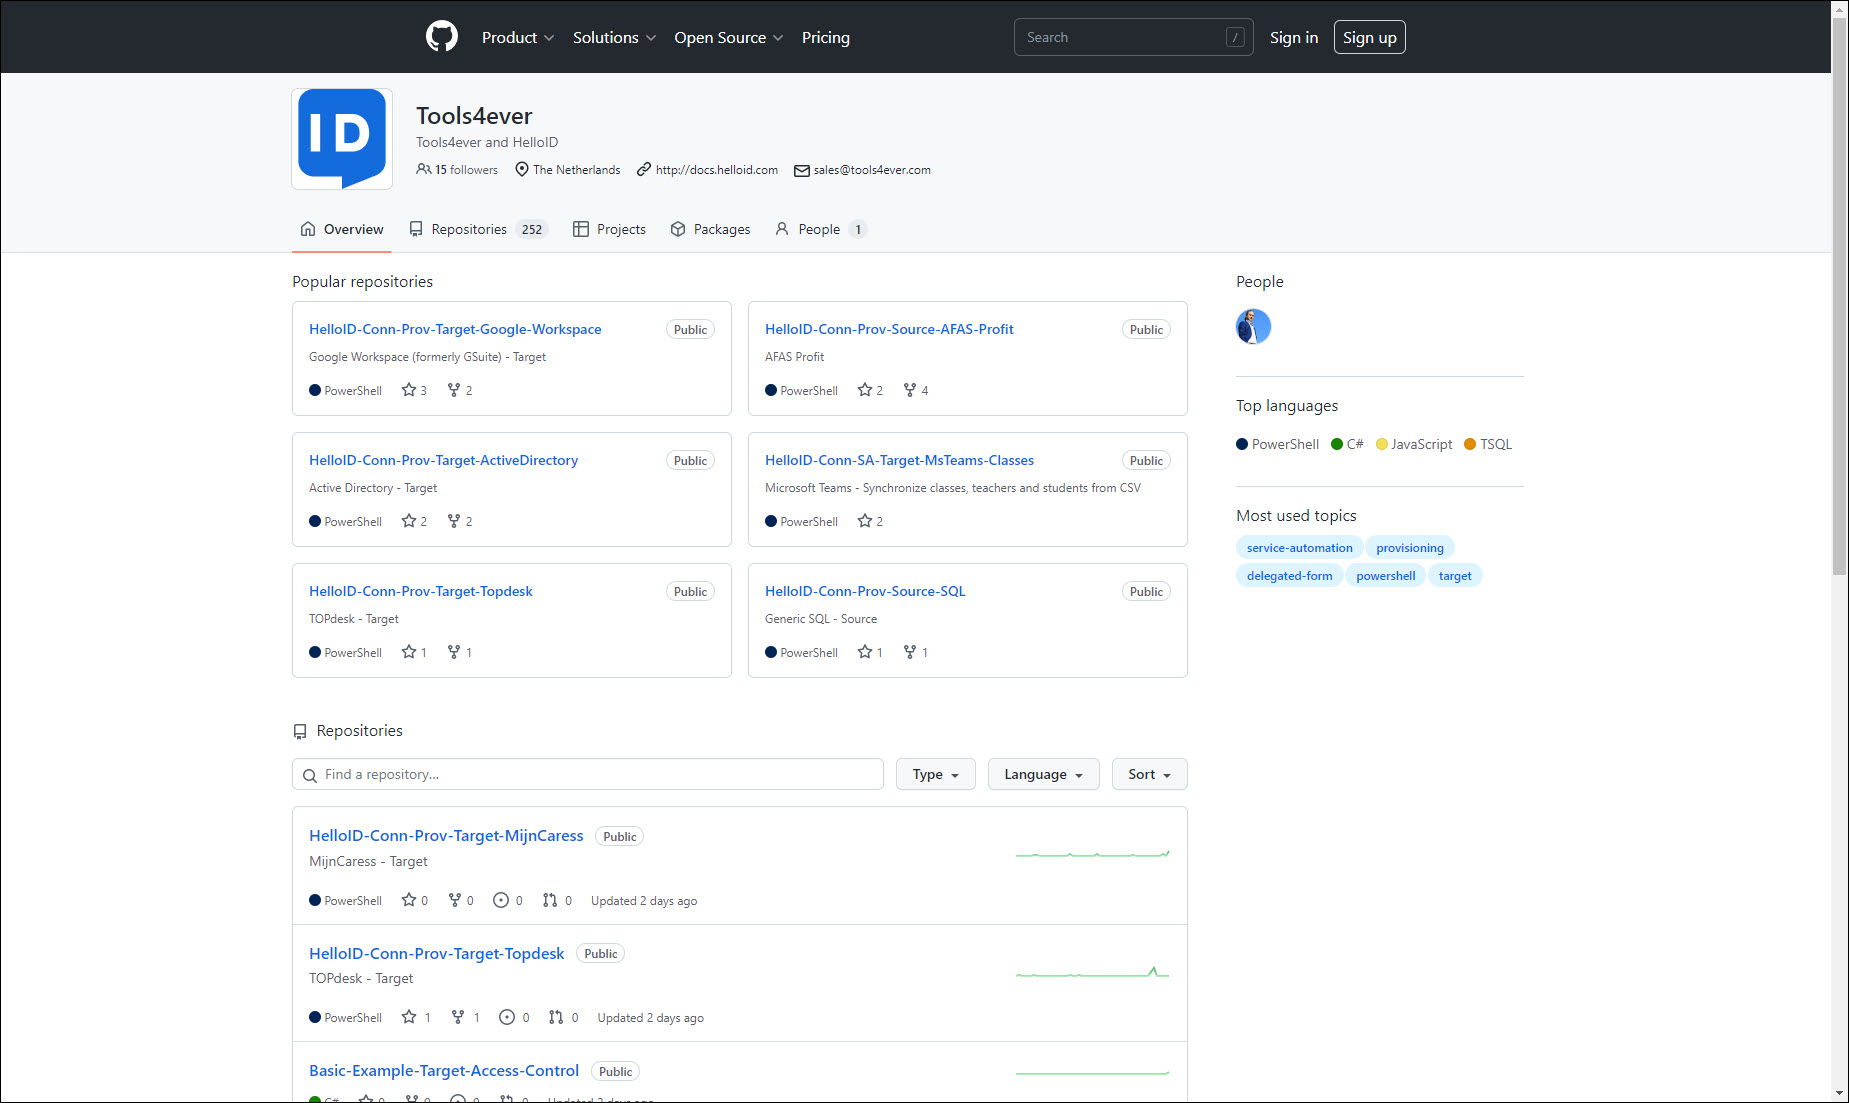The image size is (1849, 1103).
Task: Click pull requests icon in Topdesk list row
Action: tap(556, 1017)
